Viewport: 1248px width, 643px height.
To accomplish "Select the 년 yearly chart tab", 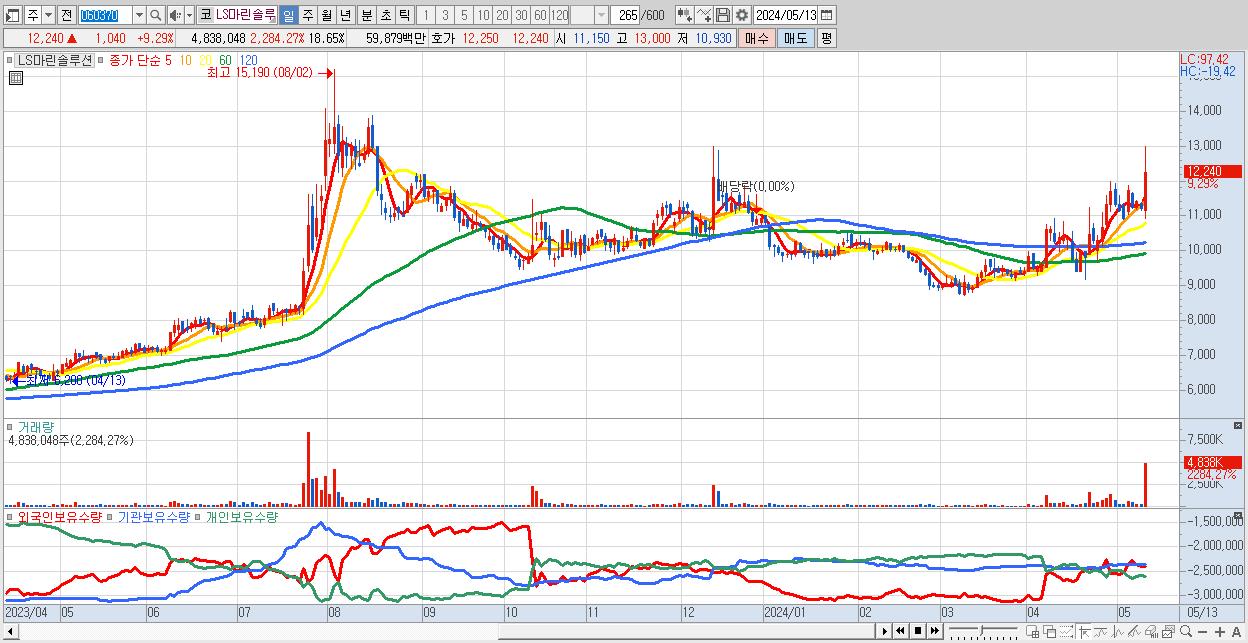I will pos(345,16).
